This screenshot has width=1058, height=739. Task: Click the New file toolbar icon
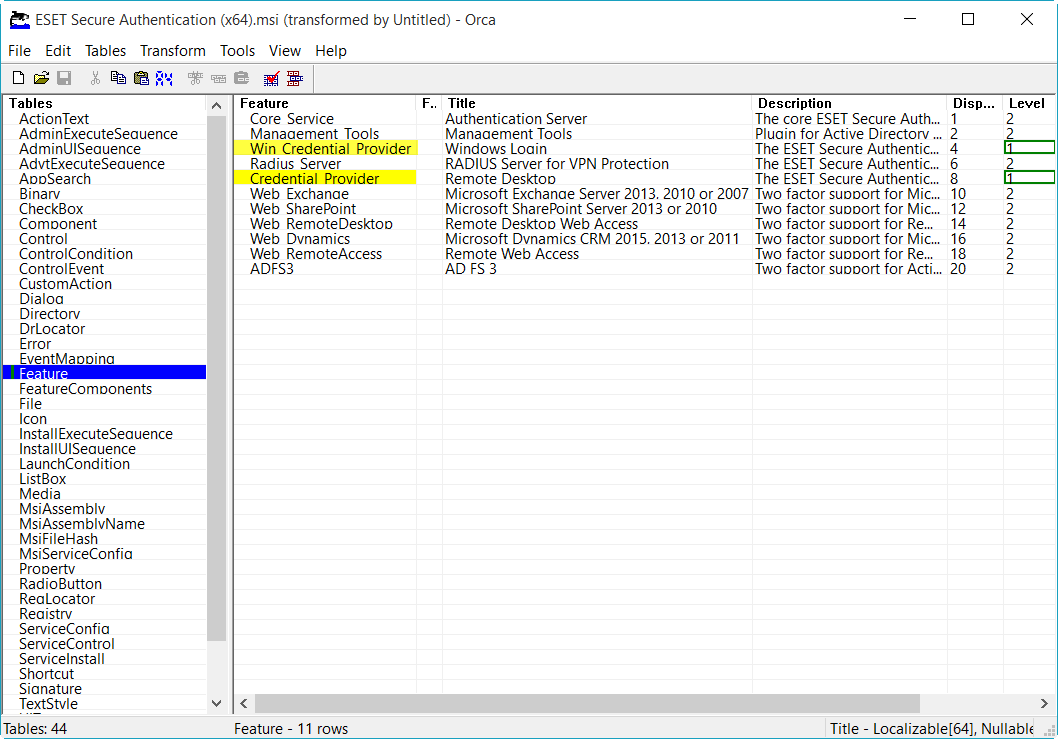coord(18,78)
